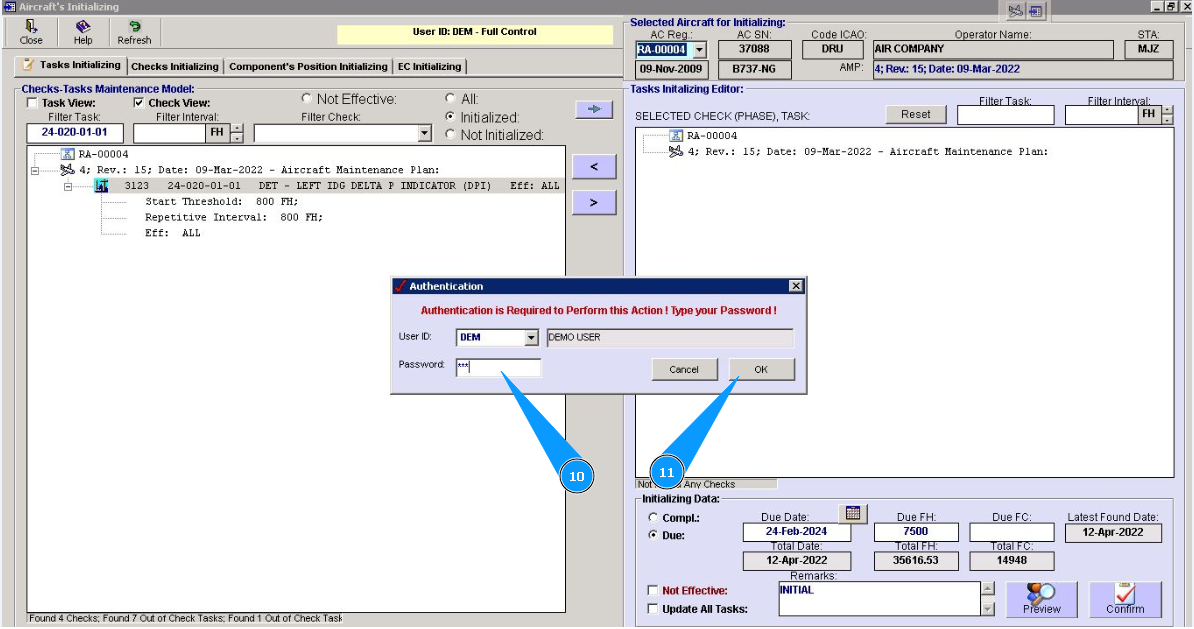The width and height of the screenshot is (1194, 629).
Task: Click the Remarks text box INITIAL
Action: click(879, 599)
